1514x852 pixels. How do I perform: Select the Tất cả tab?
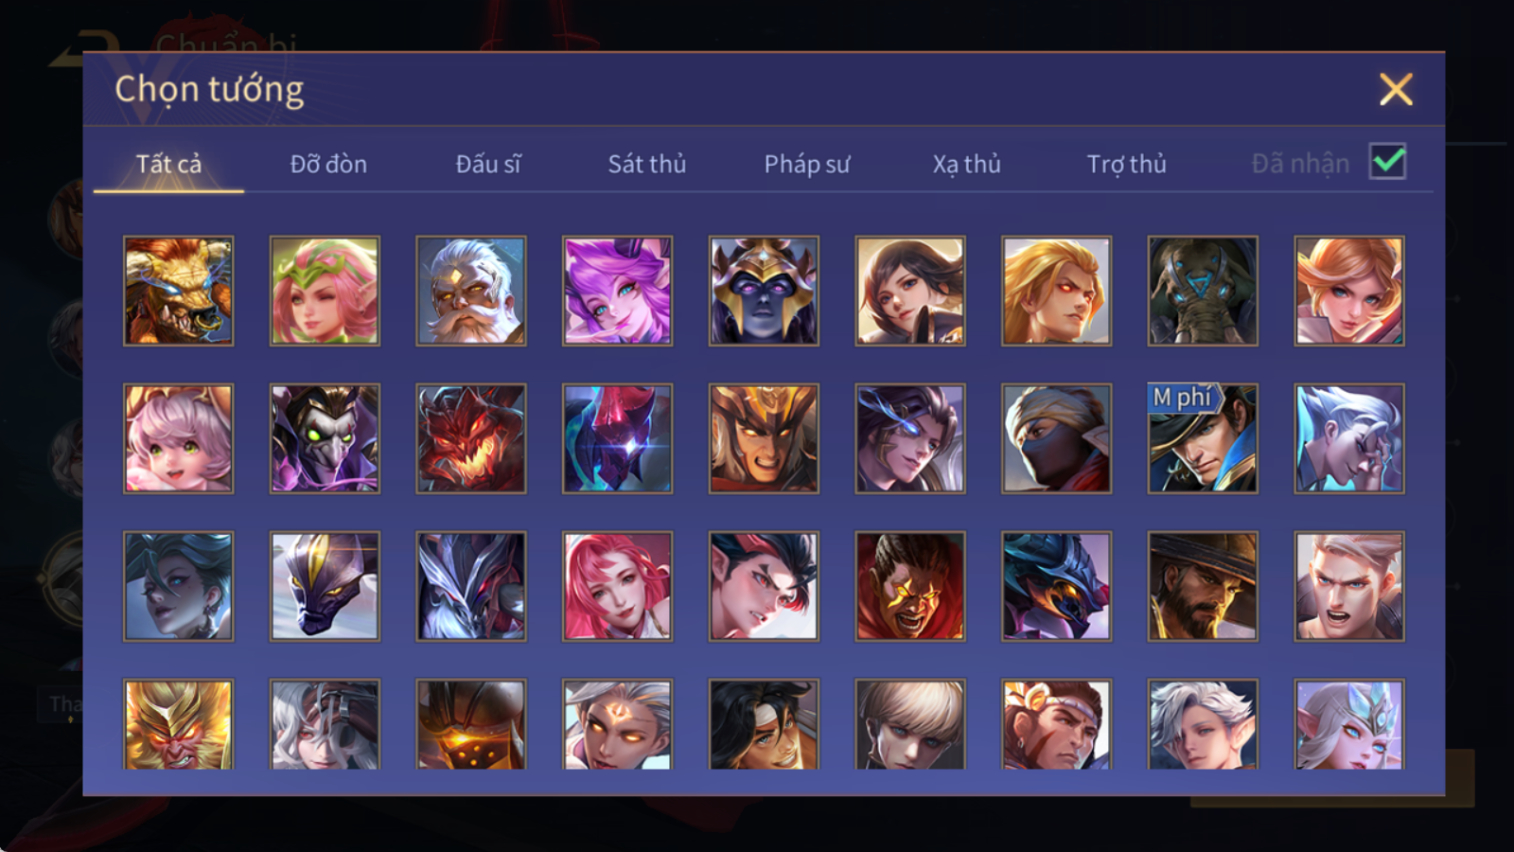coord(169,164)
